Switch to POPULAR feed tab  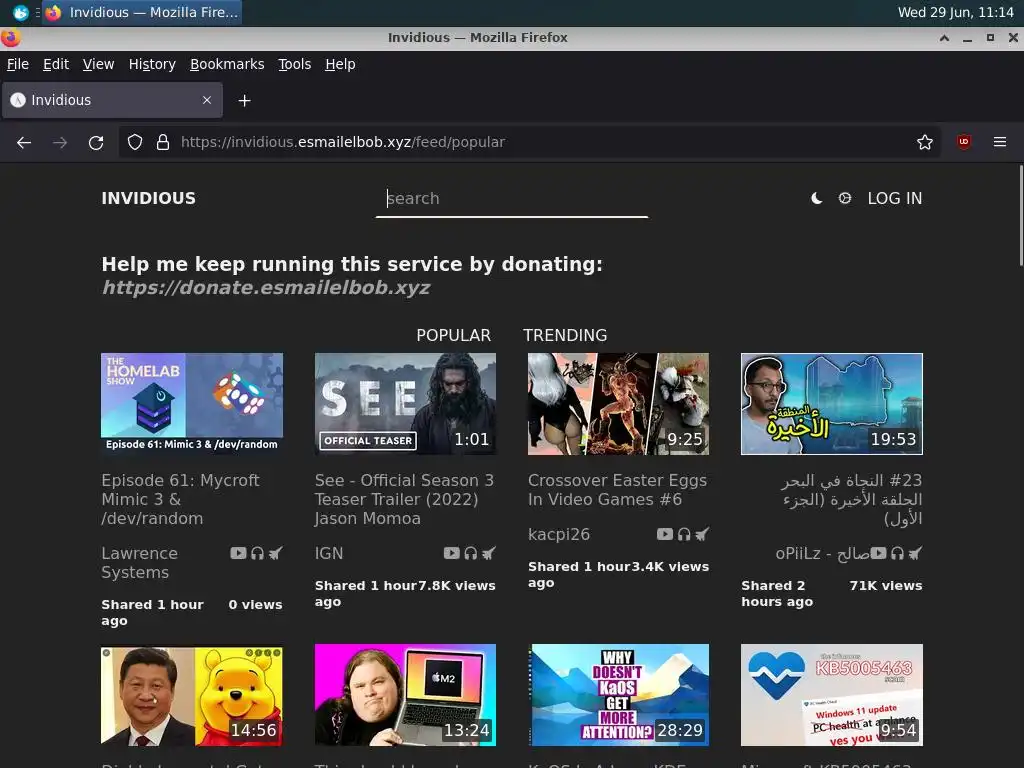(453, 335)
